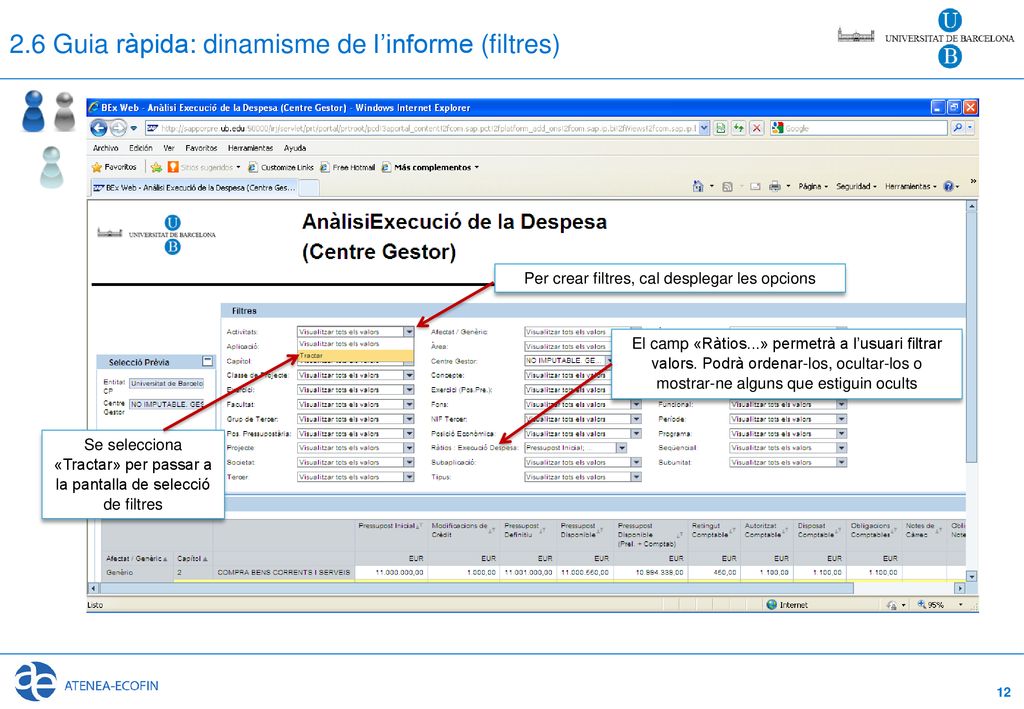Screen dimensions: 1024x709
Task: Open the Activitats filter dropdown arrow
Action: coord(409,332)
